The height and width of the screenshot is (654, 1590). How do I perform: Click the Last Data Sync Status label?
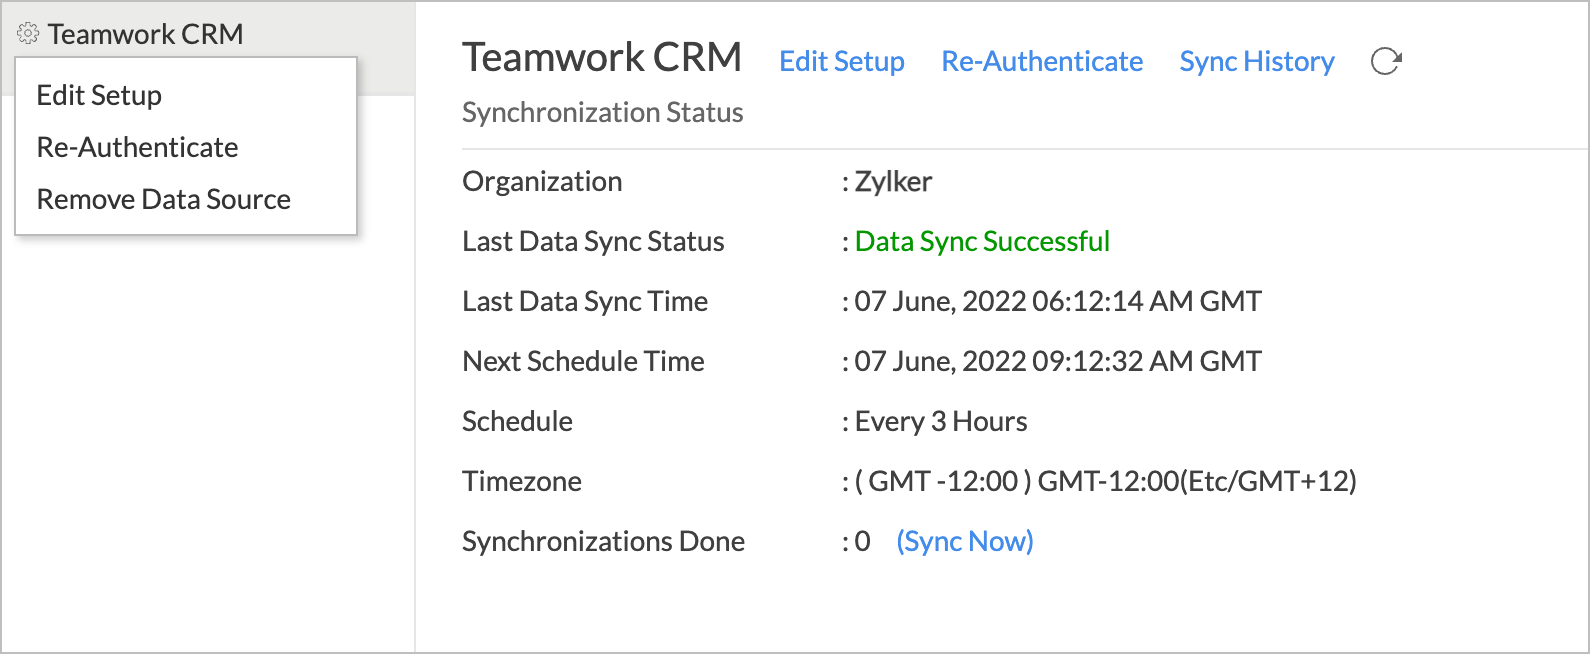(x=593, y=241)
